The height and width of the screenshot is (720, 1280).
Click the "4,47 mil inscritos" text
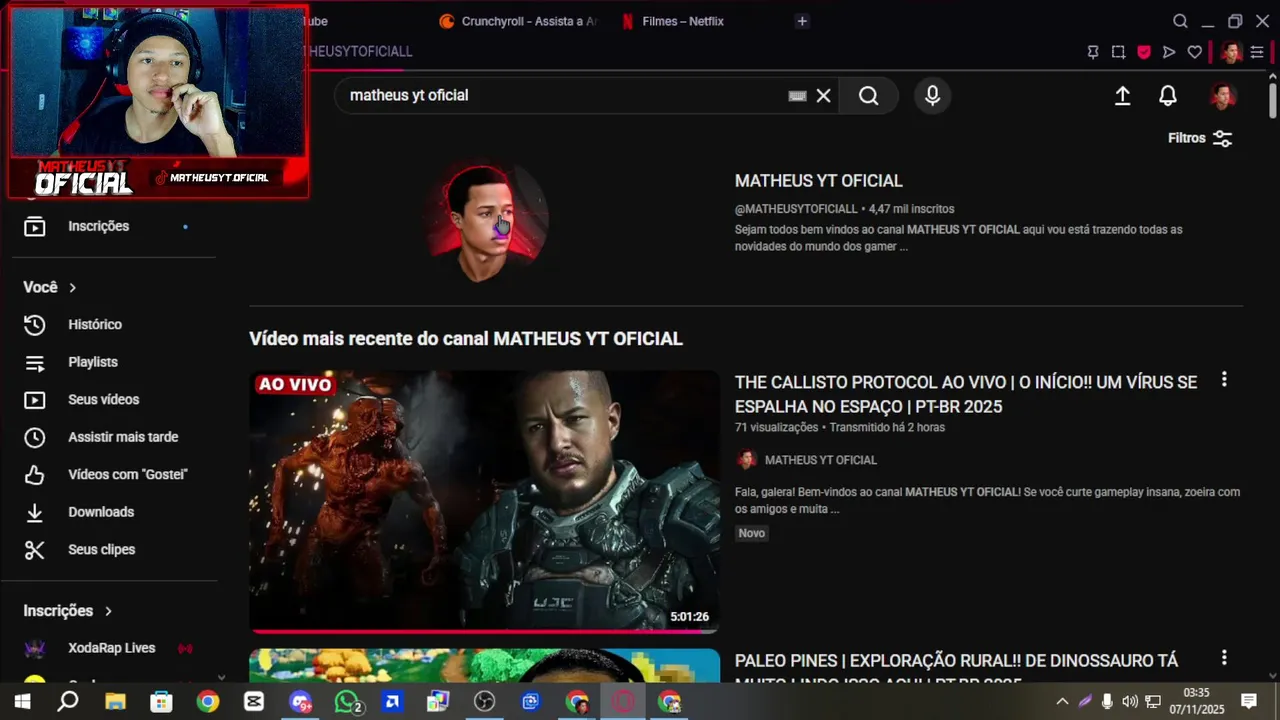pos(912,209)
